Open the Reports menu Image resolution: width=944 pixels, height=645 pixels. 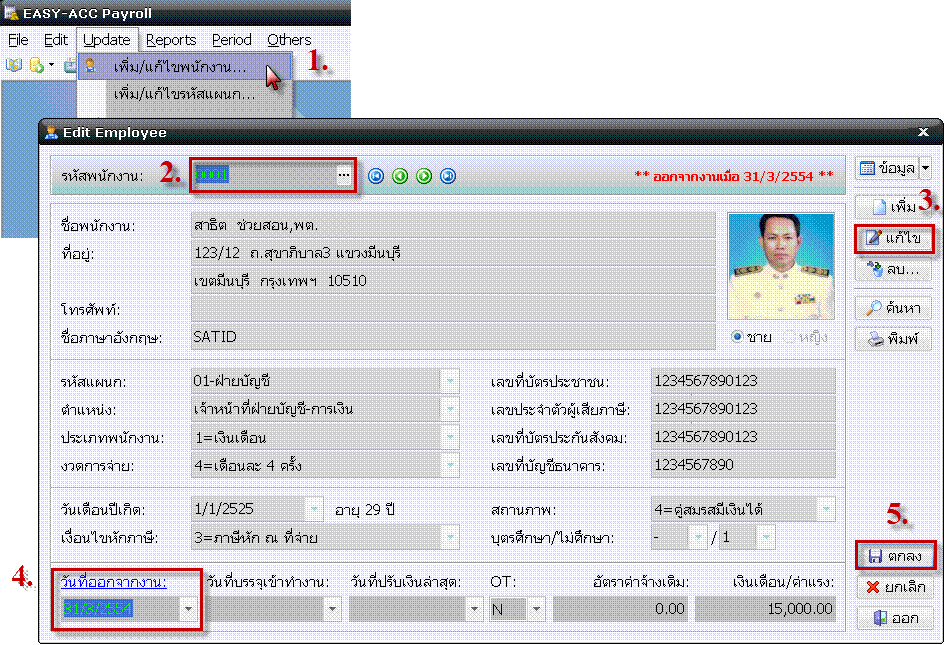point(171,40)
